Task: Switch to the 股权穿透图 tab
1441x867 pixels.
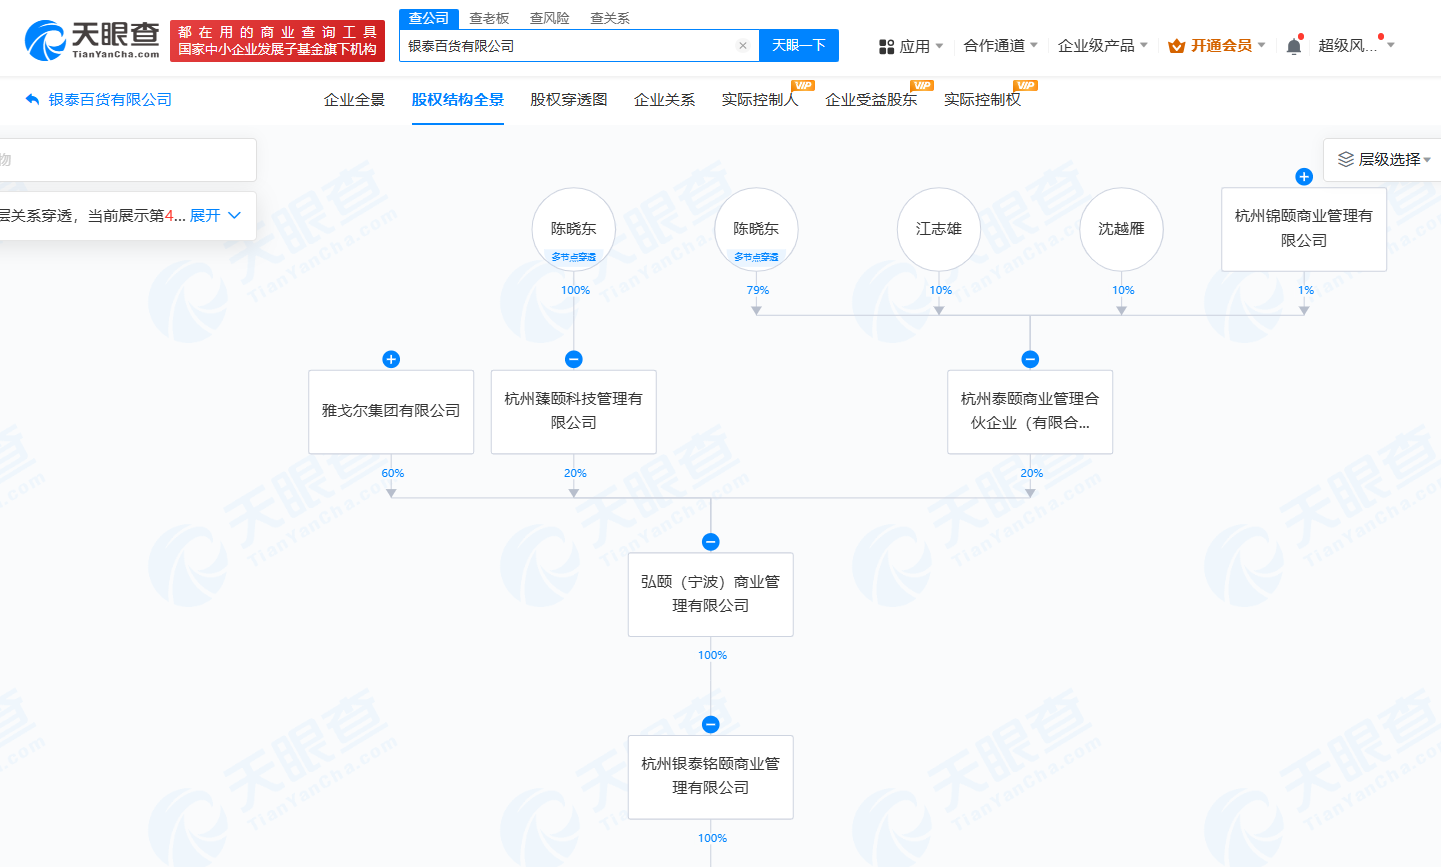Action: click(x=569, y=100)
